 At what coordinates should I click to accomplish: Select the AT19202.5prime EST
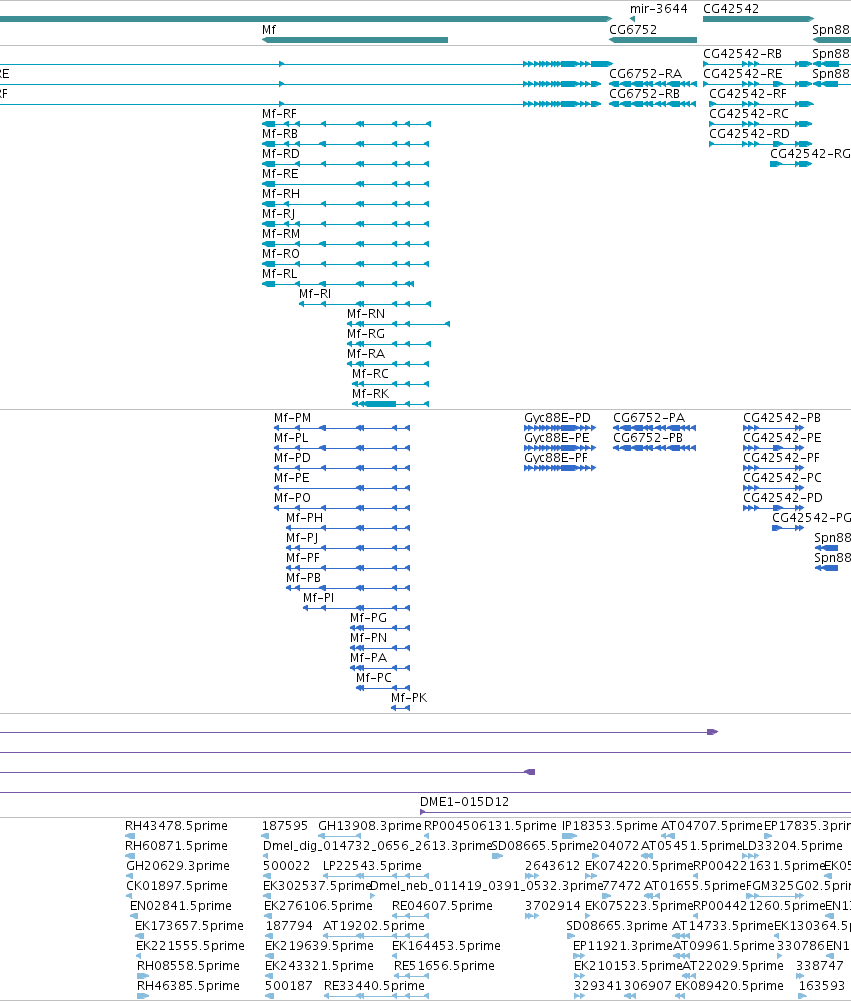point(376,937)
